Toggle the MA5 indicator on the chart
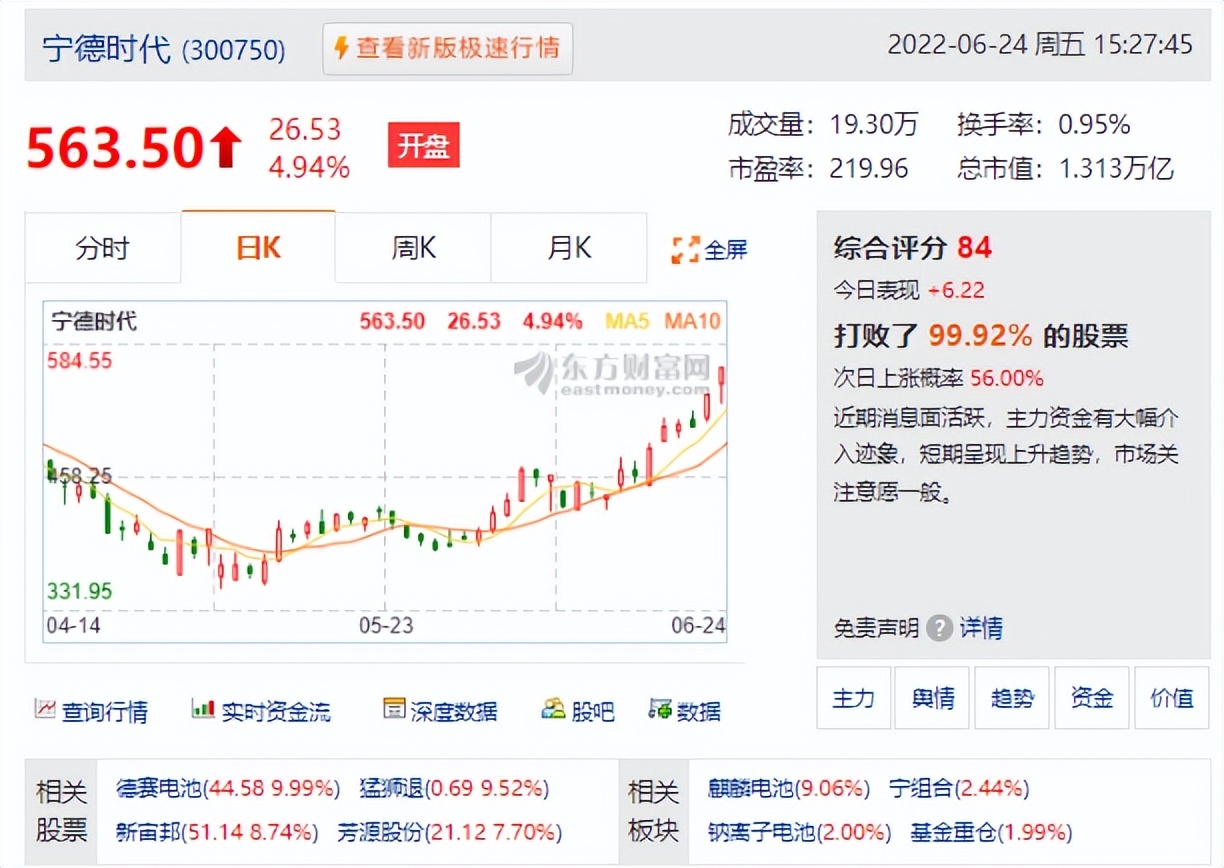This screenshot has height=868, width=1224. click(x=630, y=322)
